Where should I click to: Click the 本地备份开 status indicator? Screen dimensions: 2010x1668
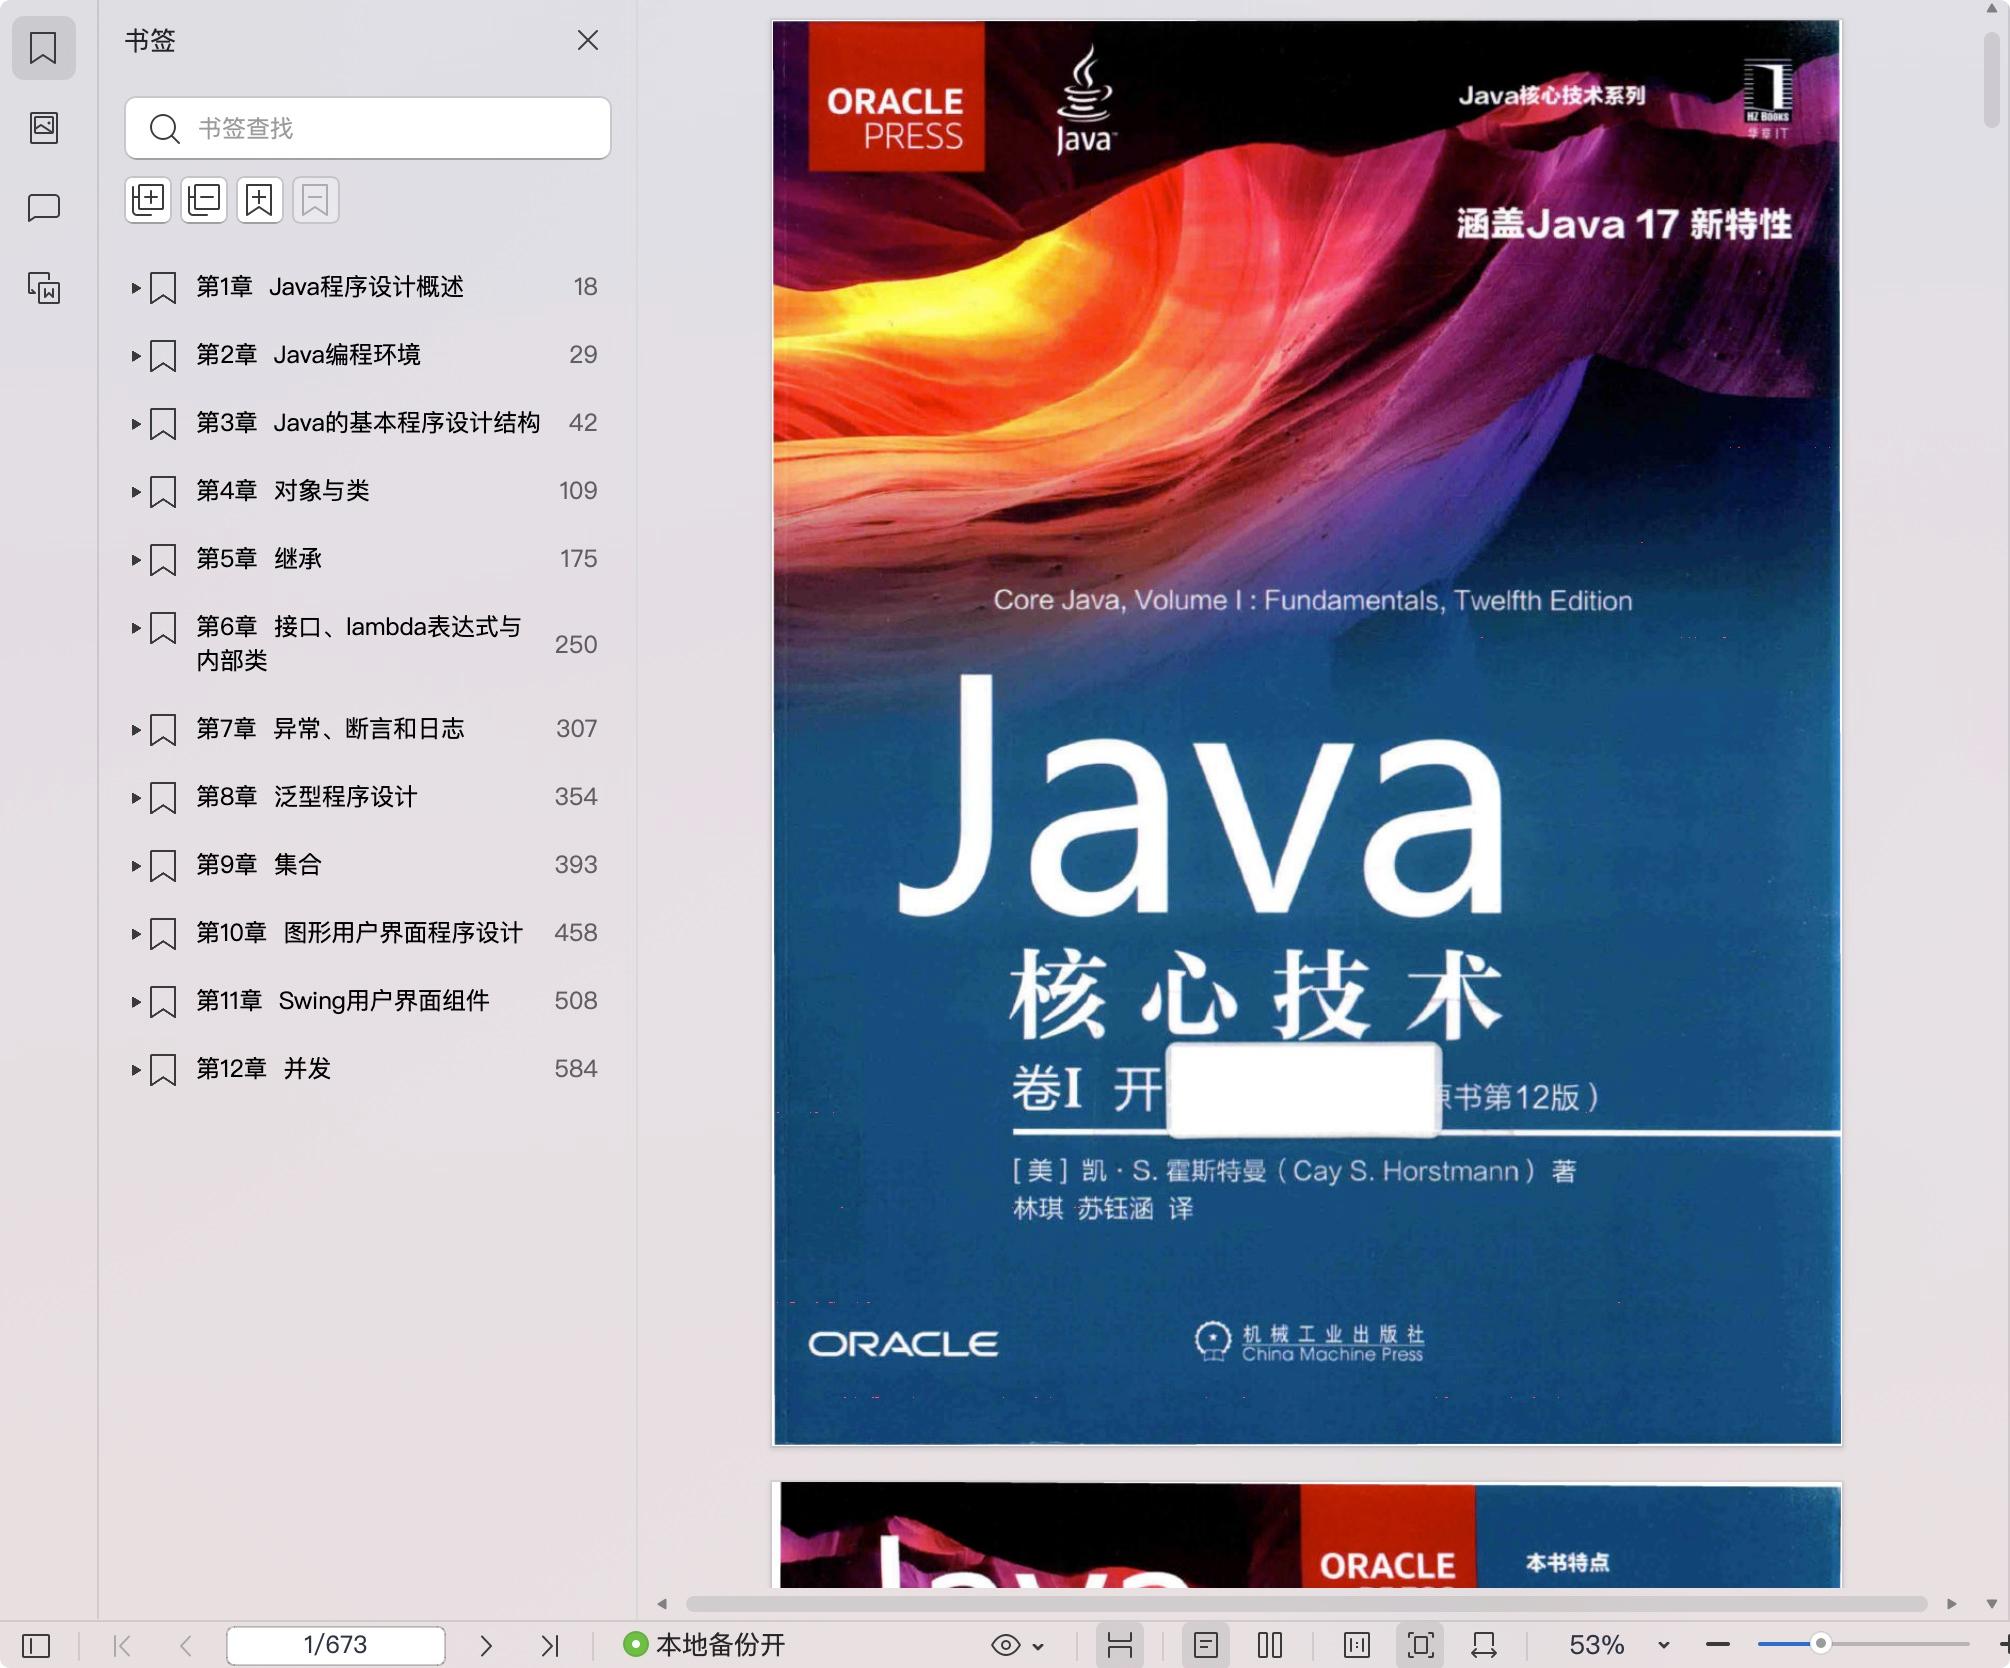(x=704, y=1645)
